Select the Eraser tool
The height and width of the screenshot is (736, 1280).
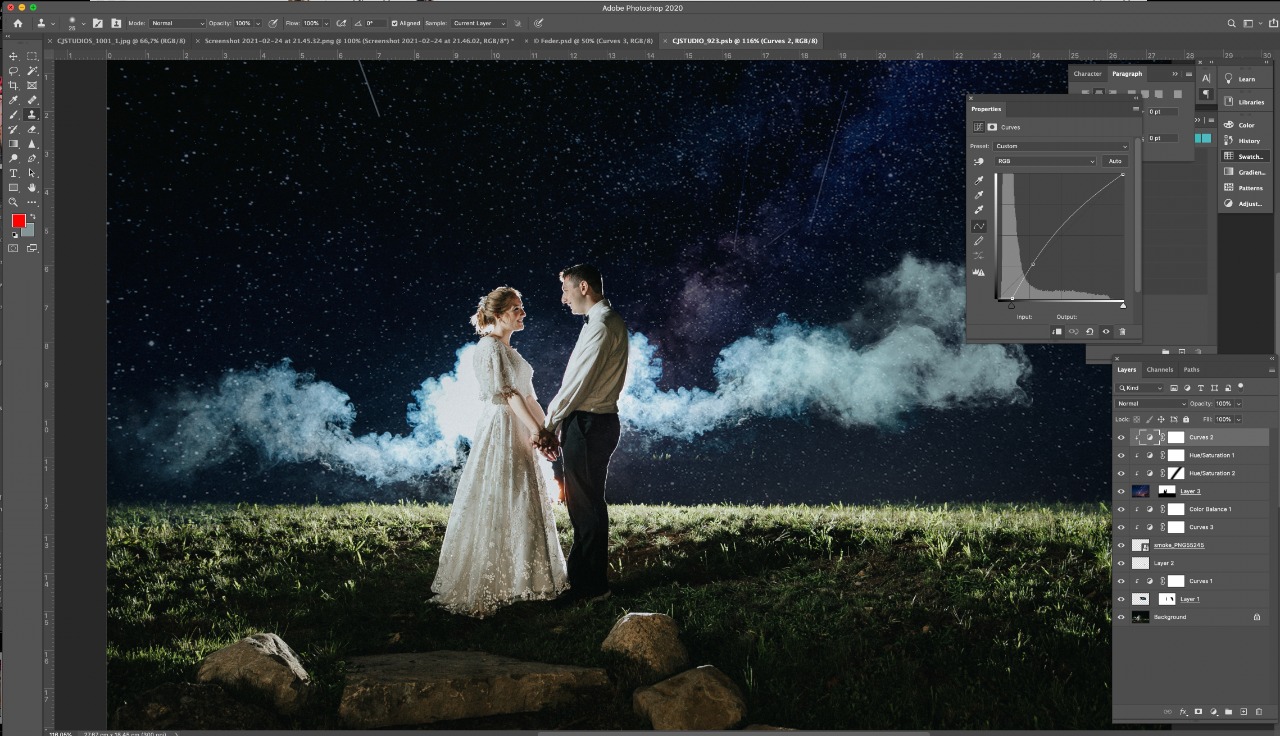pyautogui.click(x=32, y=129)
